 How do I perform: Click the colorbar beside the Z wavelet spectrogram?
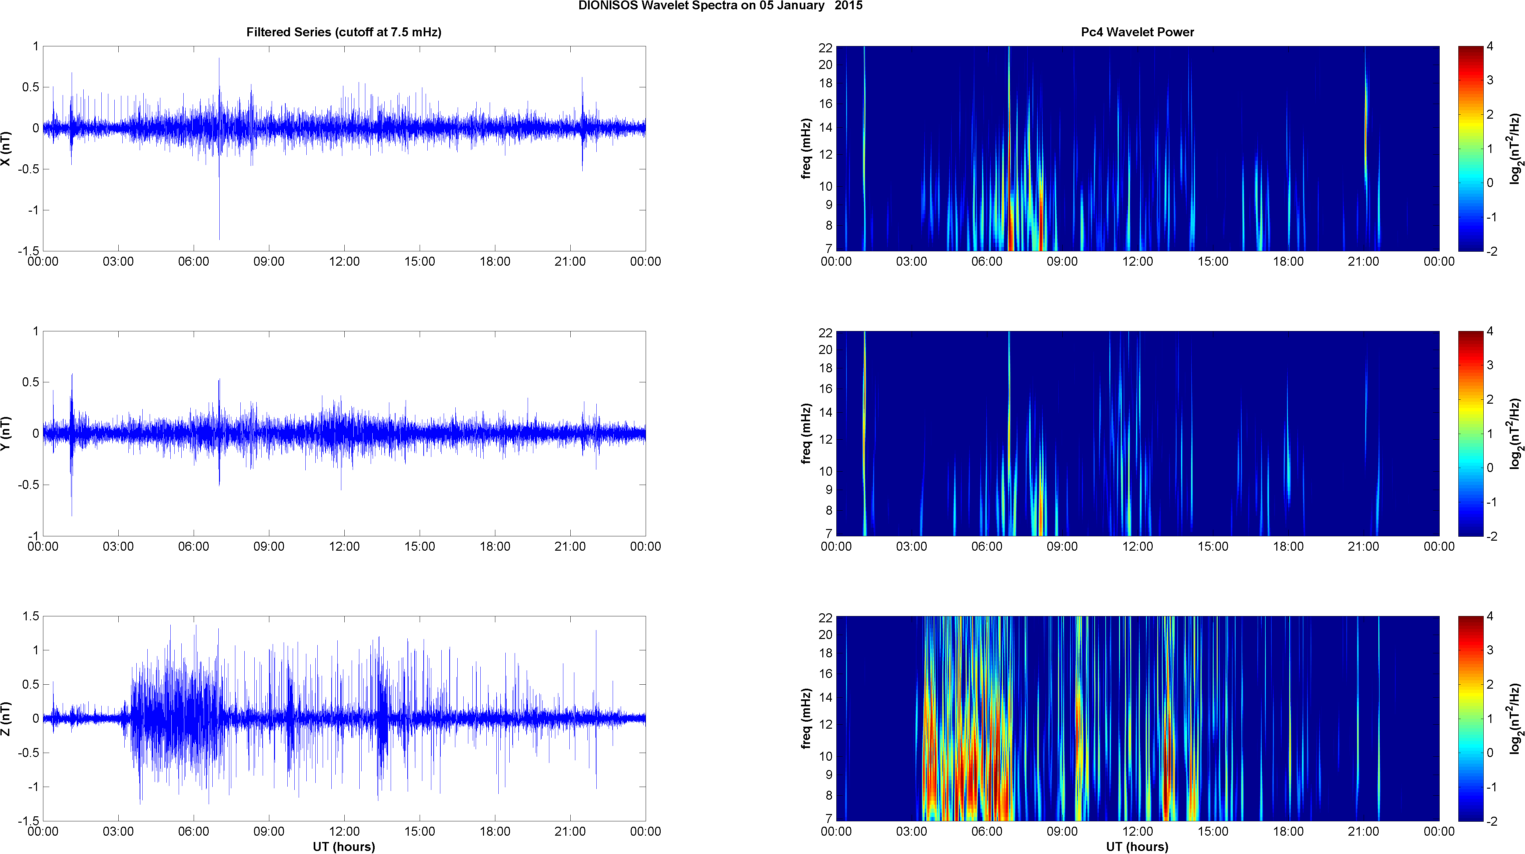1470,719
